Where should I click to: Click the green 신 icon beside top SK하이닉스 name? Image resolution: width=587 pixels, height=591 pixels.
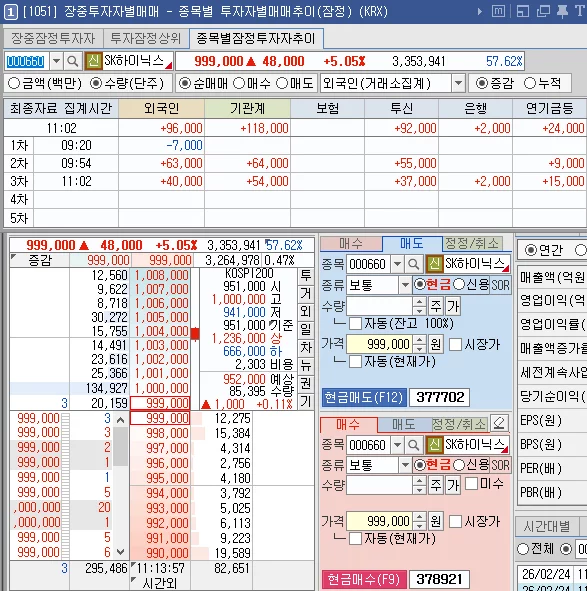coord(93,61)
